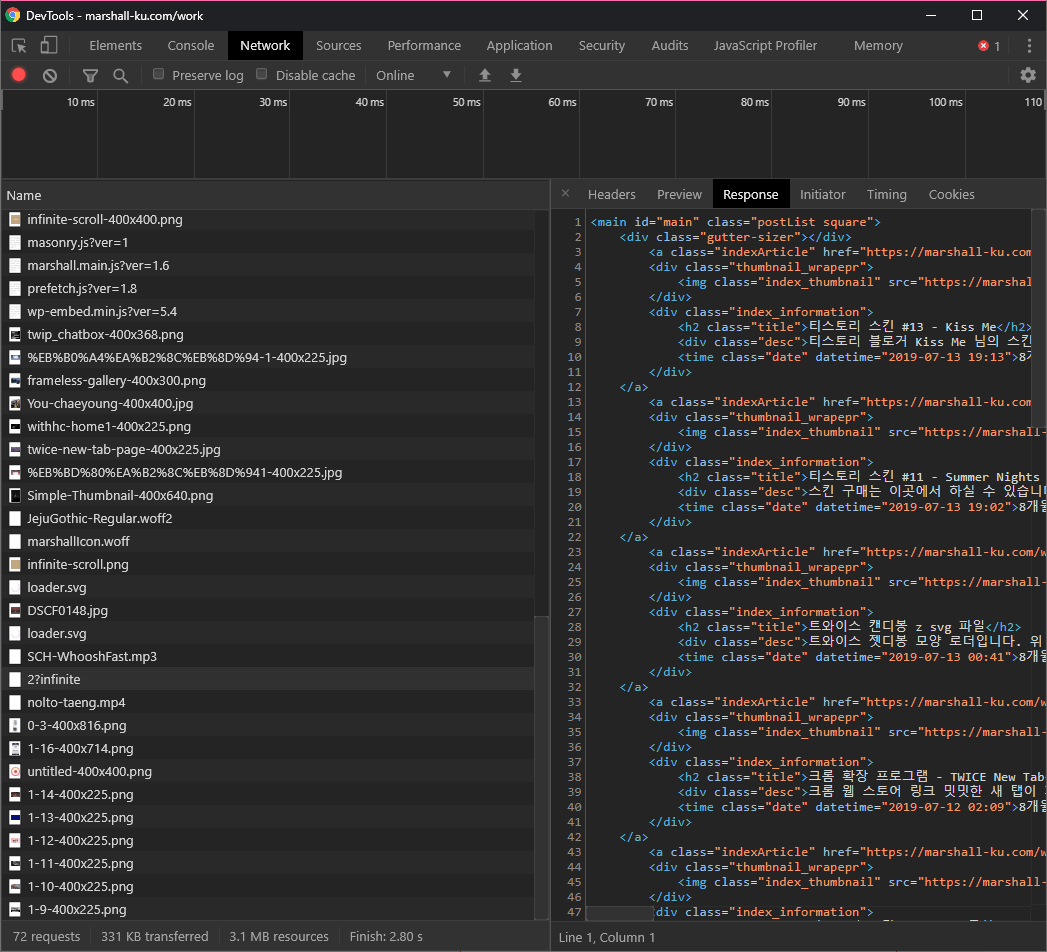1047x952 pixels.
Task: Switch to the Timing tab
Action: [x=886, y=195]
